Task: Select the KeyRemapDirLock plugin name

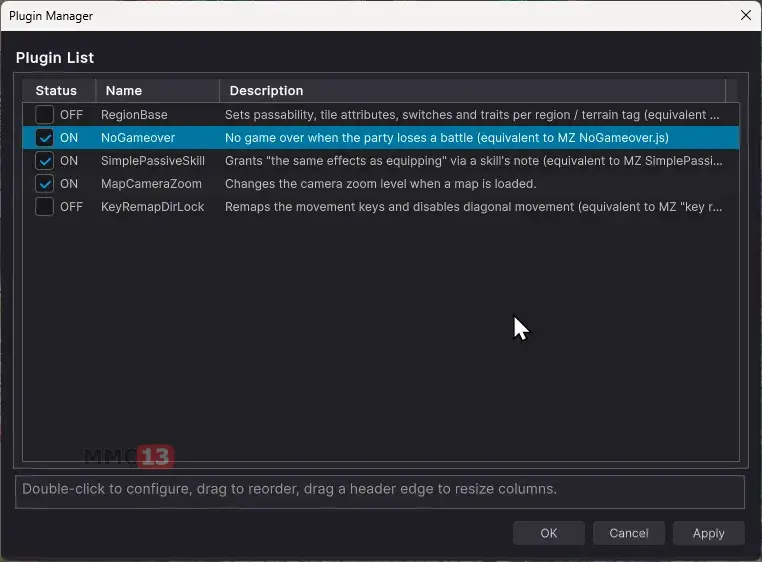Action: point(153,207)
